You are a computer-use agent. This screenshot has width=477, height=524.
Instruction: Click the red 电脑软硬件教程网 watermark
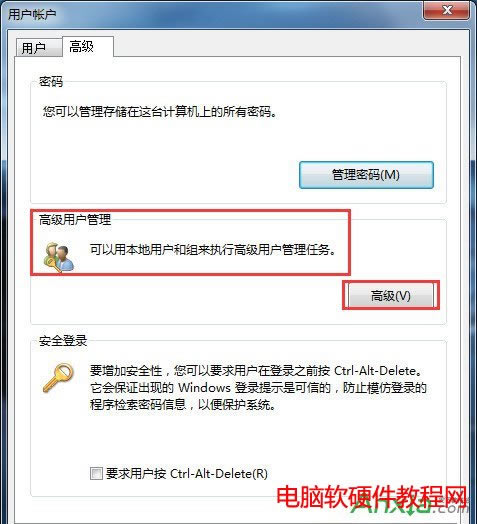[372, 497]
